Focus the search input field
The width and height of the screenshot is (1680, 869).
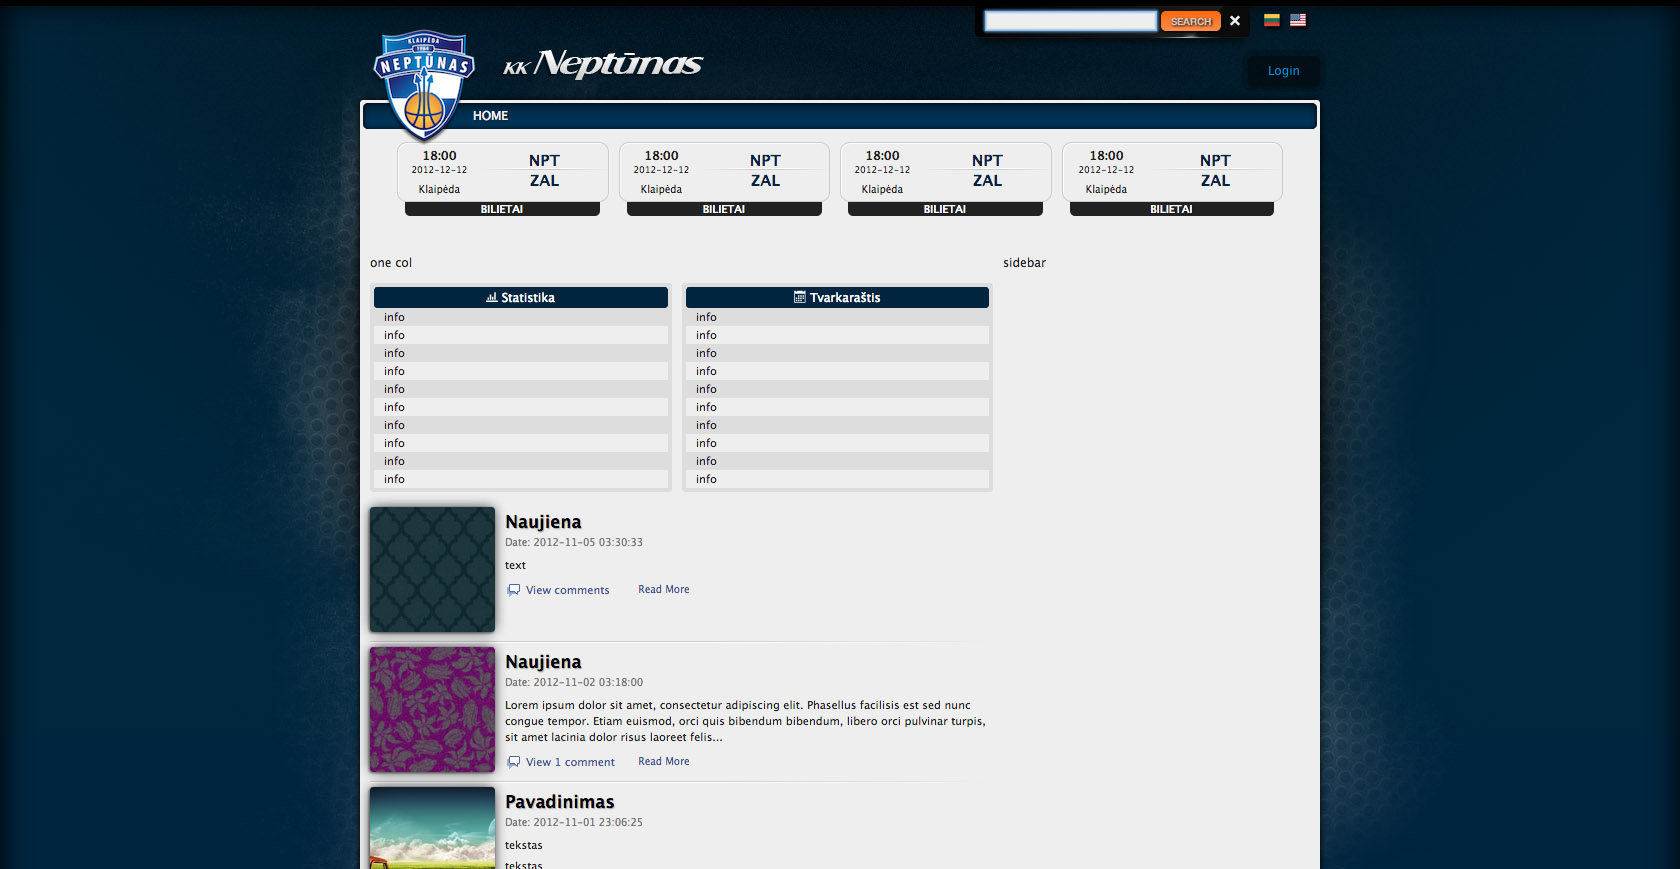pos(1070,21)
